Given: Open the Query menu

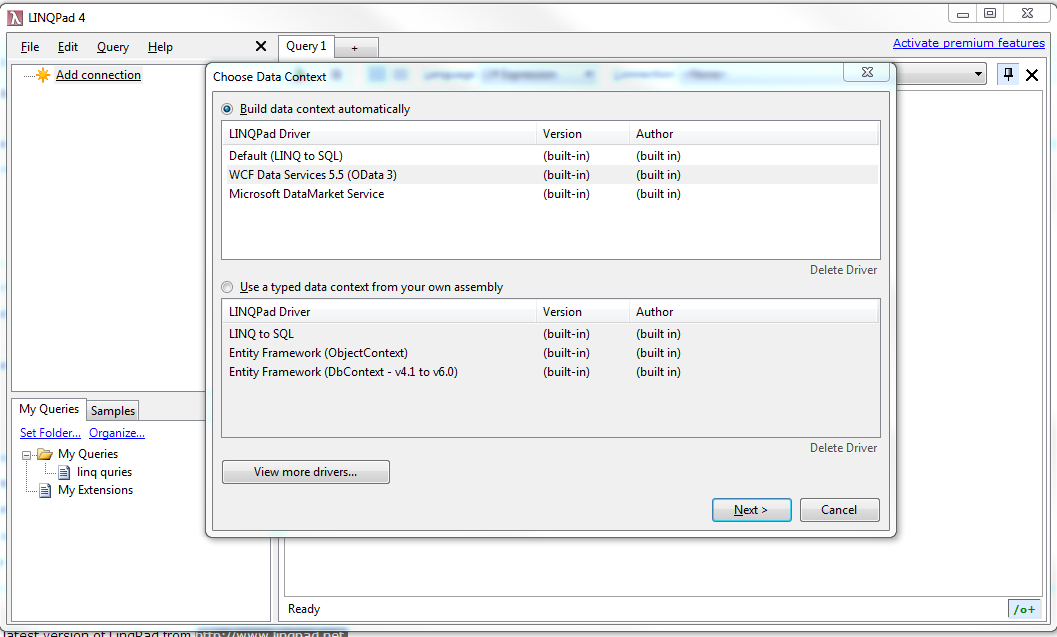Looking at the screenshot, I should [x=113, y=47].
